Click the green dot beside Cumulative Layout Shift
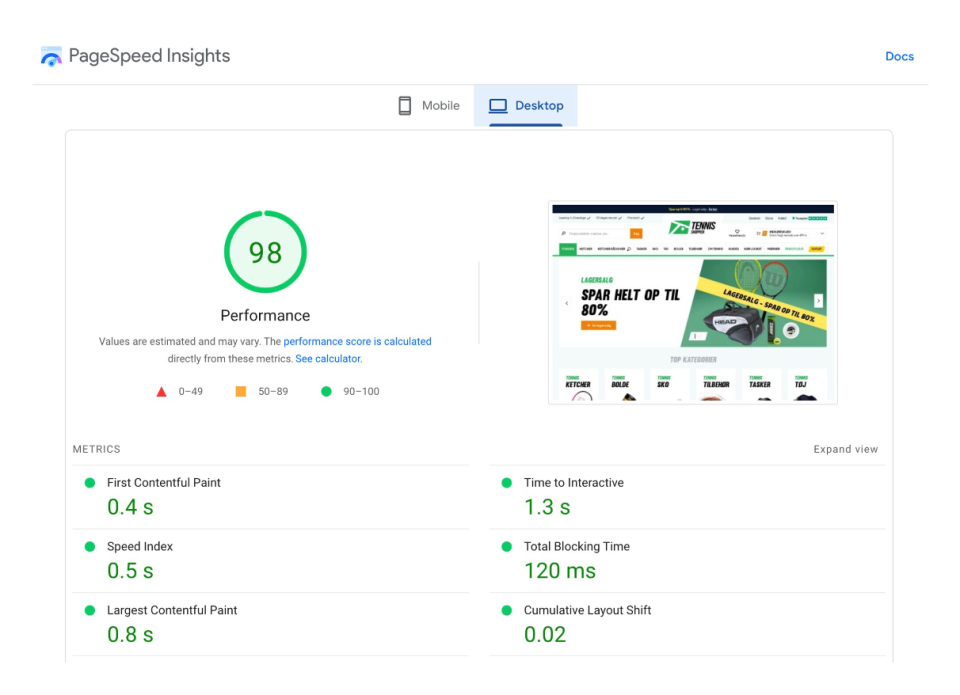The image size is (960, 695). tap(507, 610)
